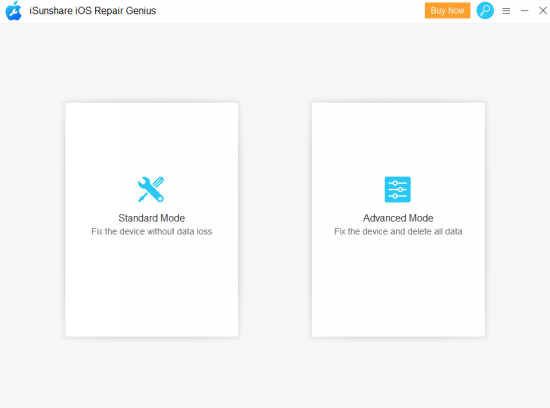Click the iSunshare apple logo icon

(x=14, y=11)
